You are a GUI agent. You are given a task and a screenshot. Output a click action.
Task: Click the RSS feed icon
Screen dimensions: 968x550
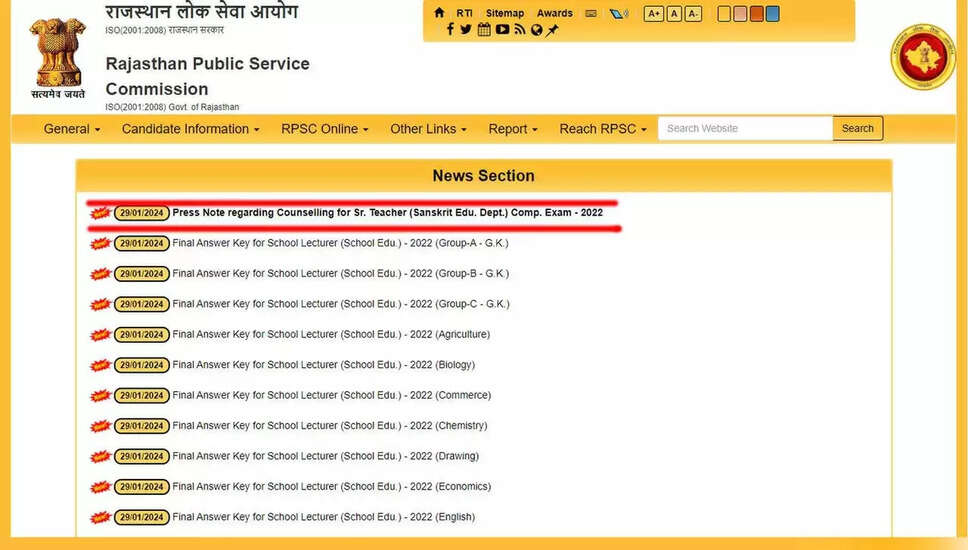(x=520, y=30)
